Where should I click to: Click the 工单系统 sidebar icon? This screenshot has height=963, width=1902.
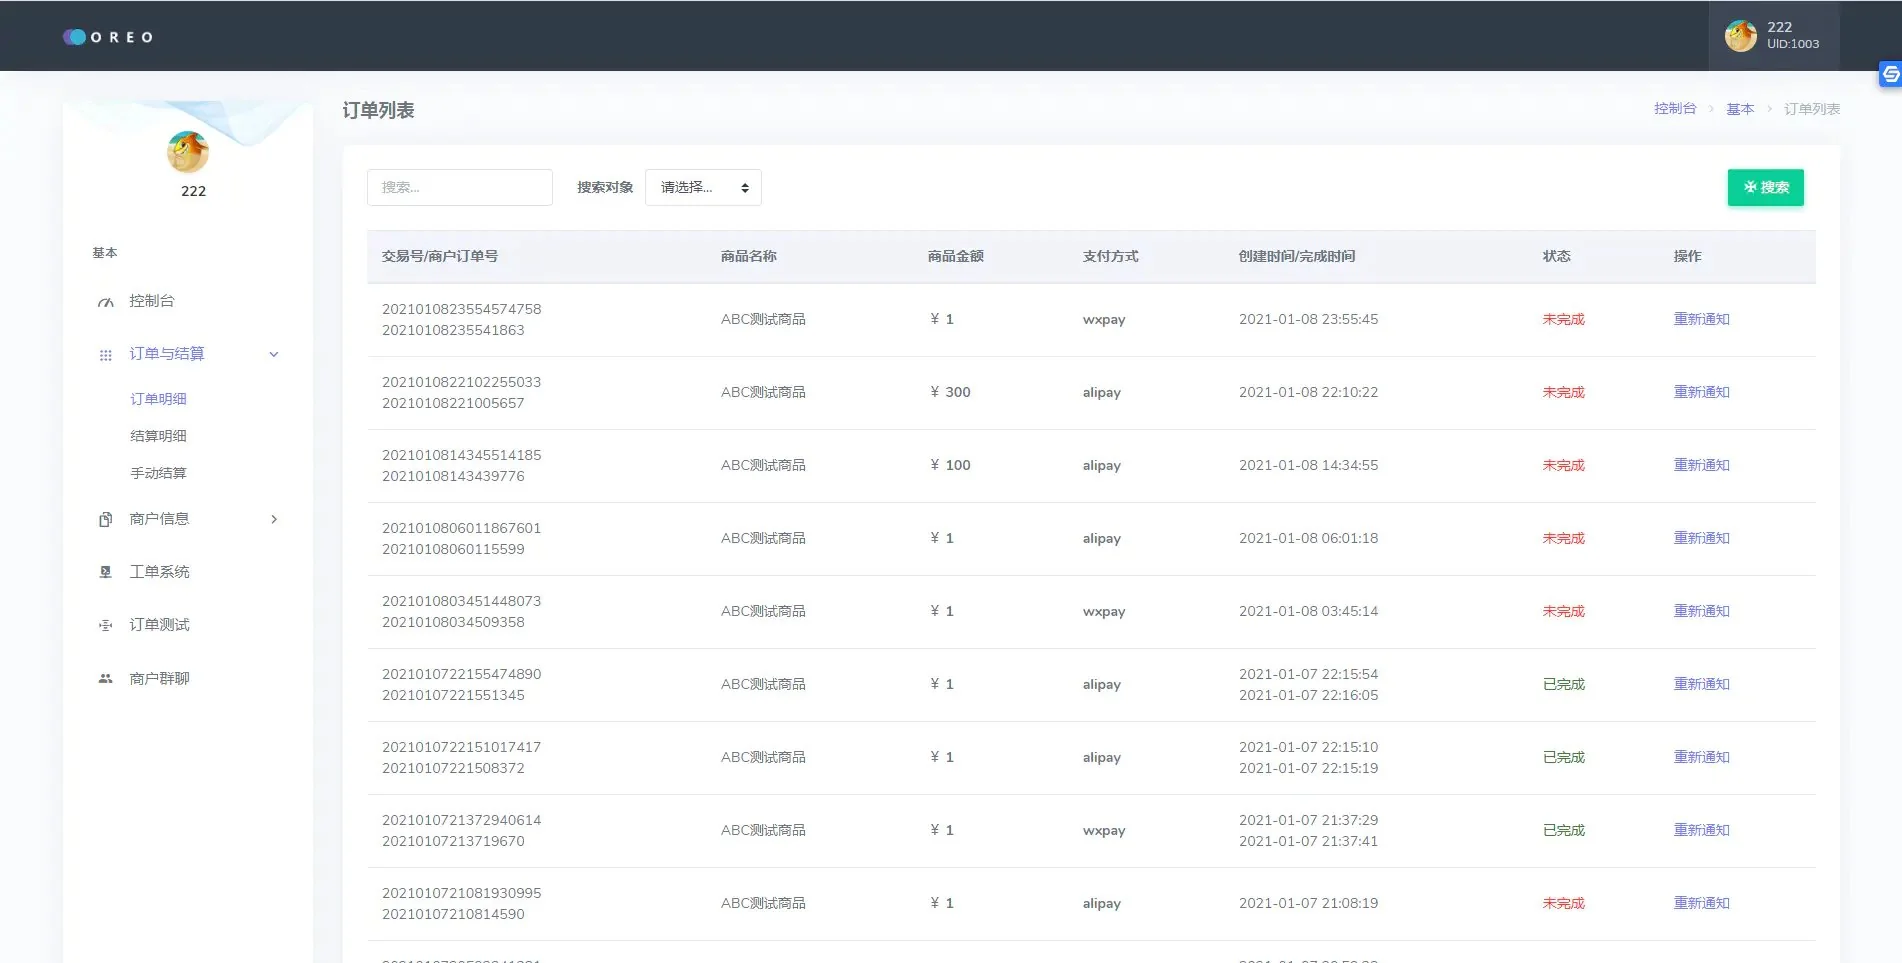click(105, 572)
